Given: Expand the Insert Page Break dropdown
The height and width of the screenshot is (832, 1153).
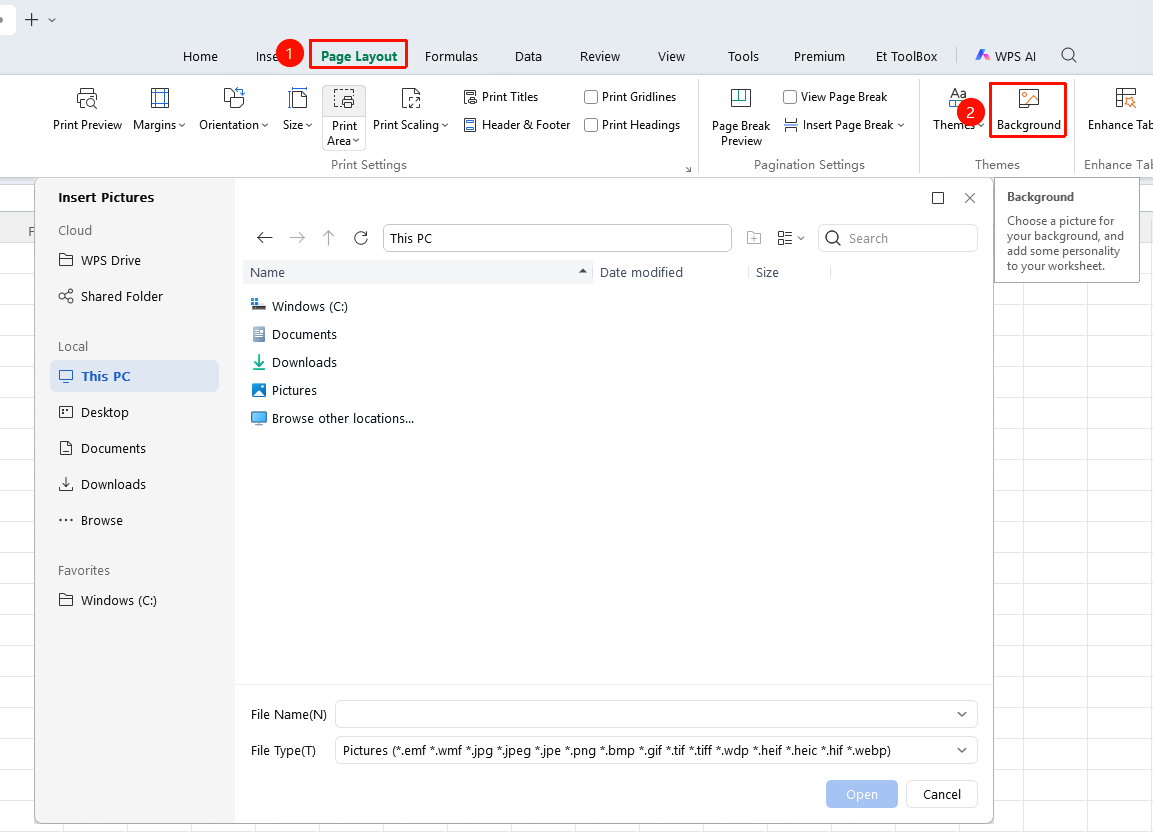Looking at the screenshot, I should point(901,125).
